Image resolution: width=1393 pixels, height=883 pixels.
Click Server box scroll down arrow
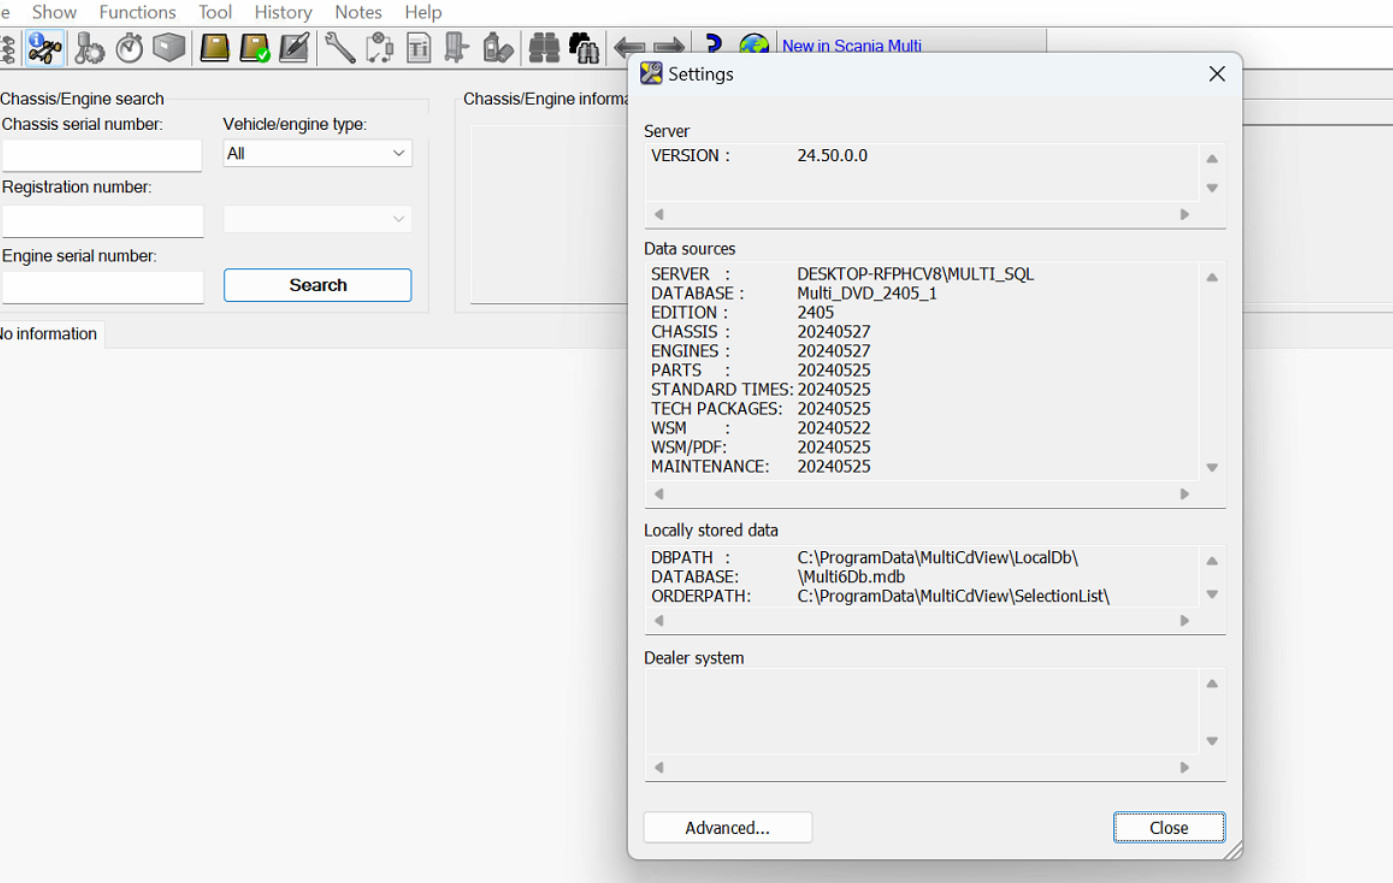1212,188
